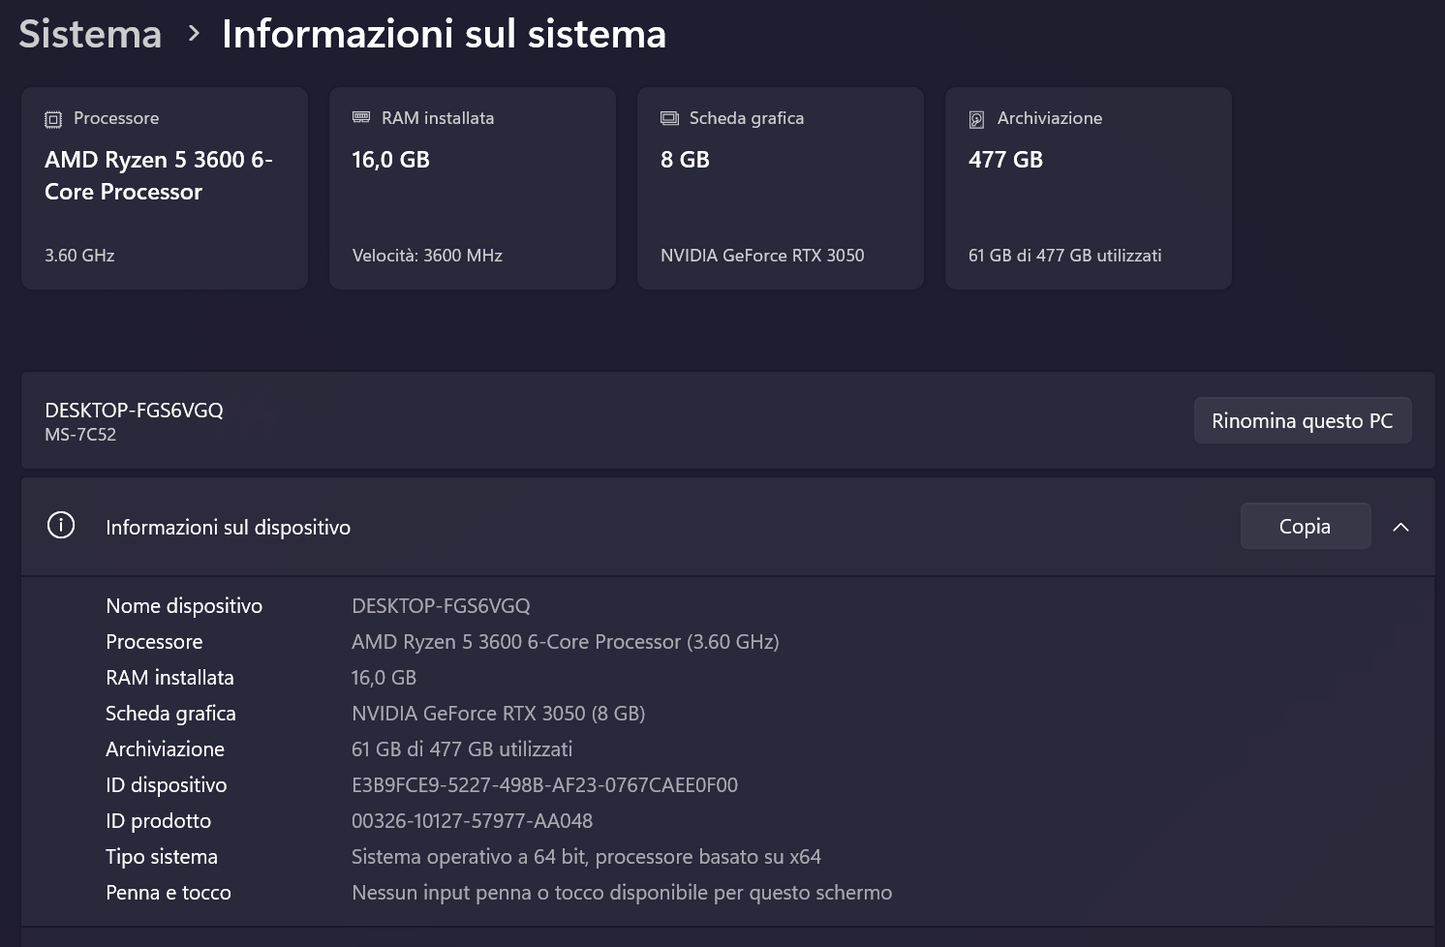
Task: Click the Informazioni sul dispositivo header text
Action: pyautogui.click(x=228, y=527)
